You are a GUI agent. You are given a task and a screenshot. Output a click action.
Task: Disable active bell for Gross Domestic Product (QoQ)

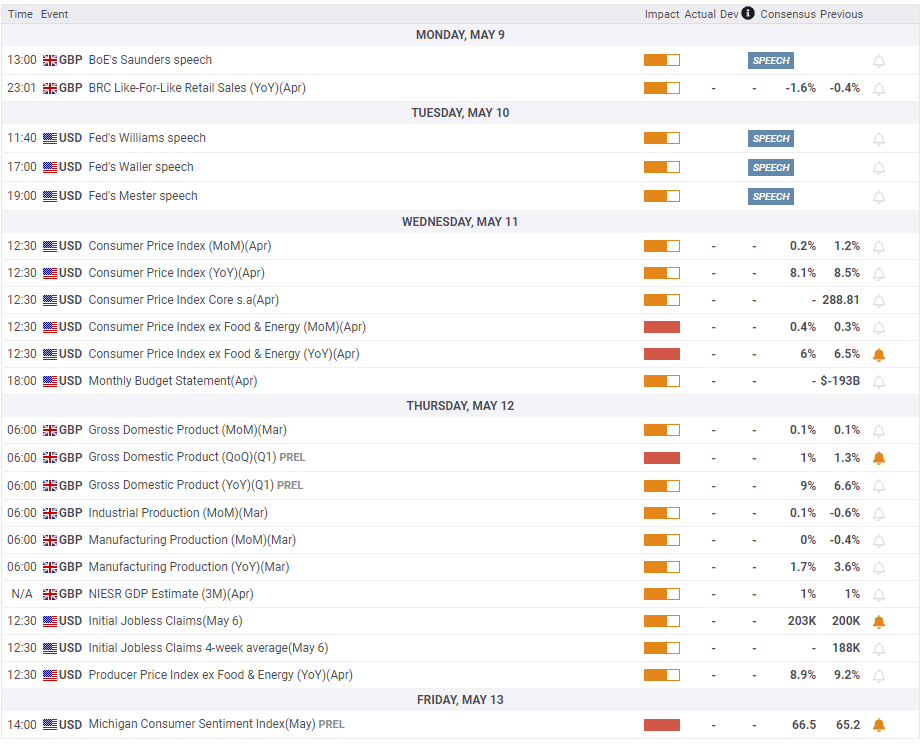click(878, 458)
